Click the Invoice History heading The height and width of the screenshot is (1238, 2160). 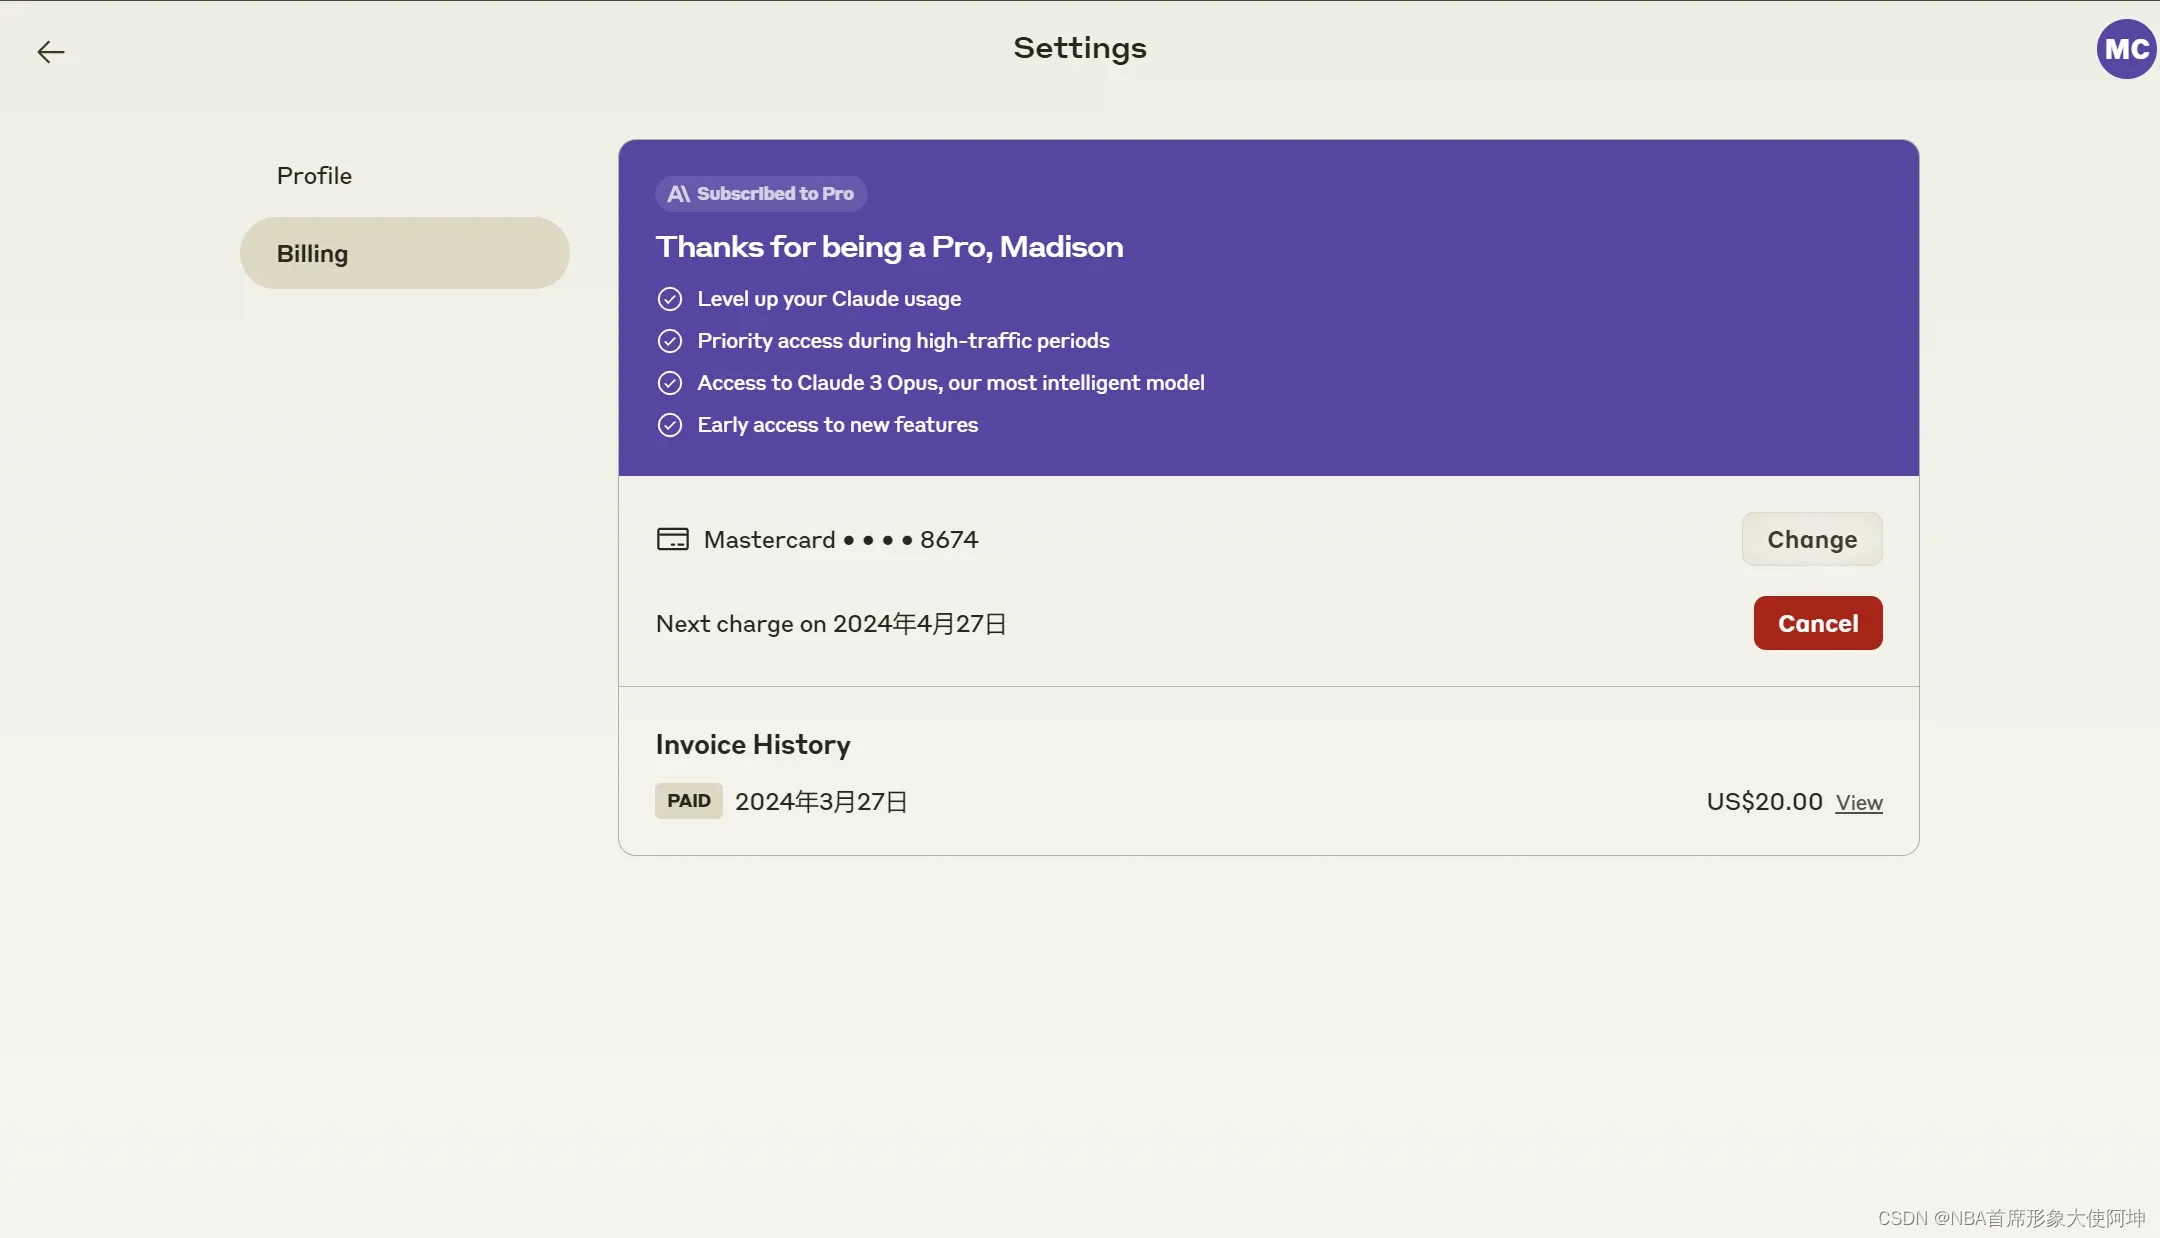click(753, 745)
